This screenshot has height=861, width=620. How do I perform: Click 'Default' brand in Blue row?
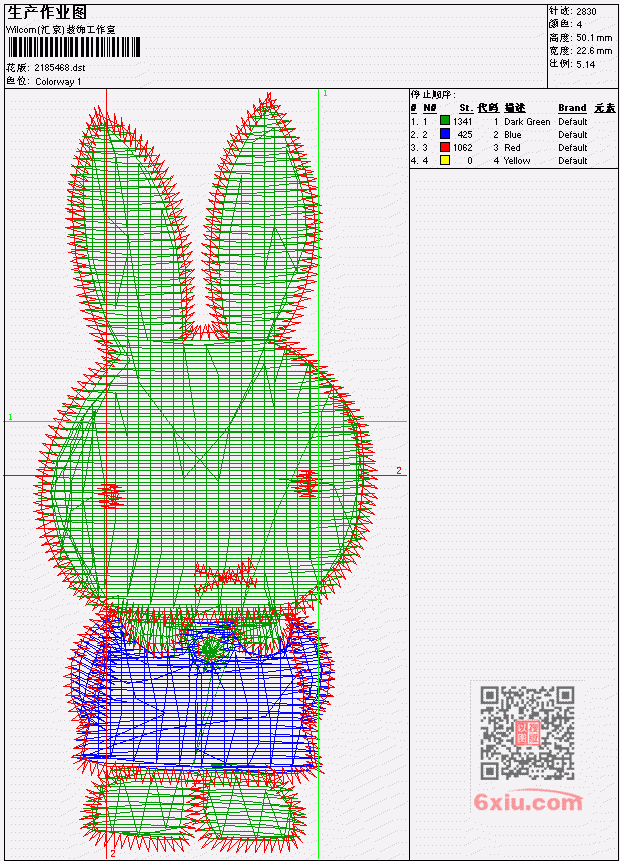click(x=572, y=135)
